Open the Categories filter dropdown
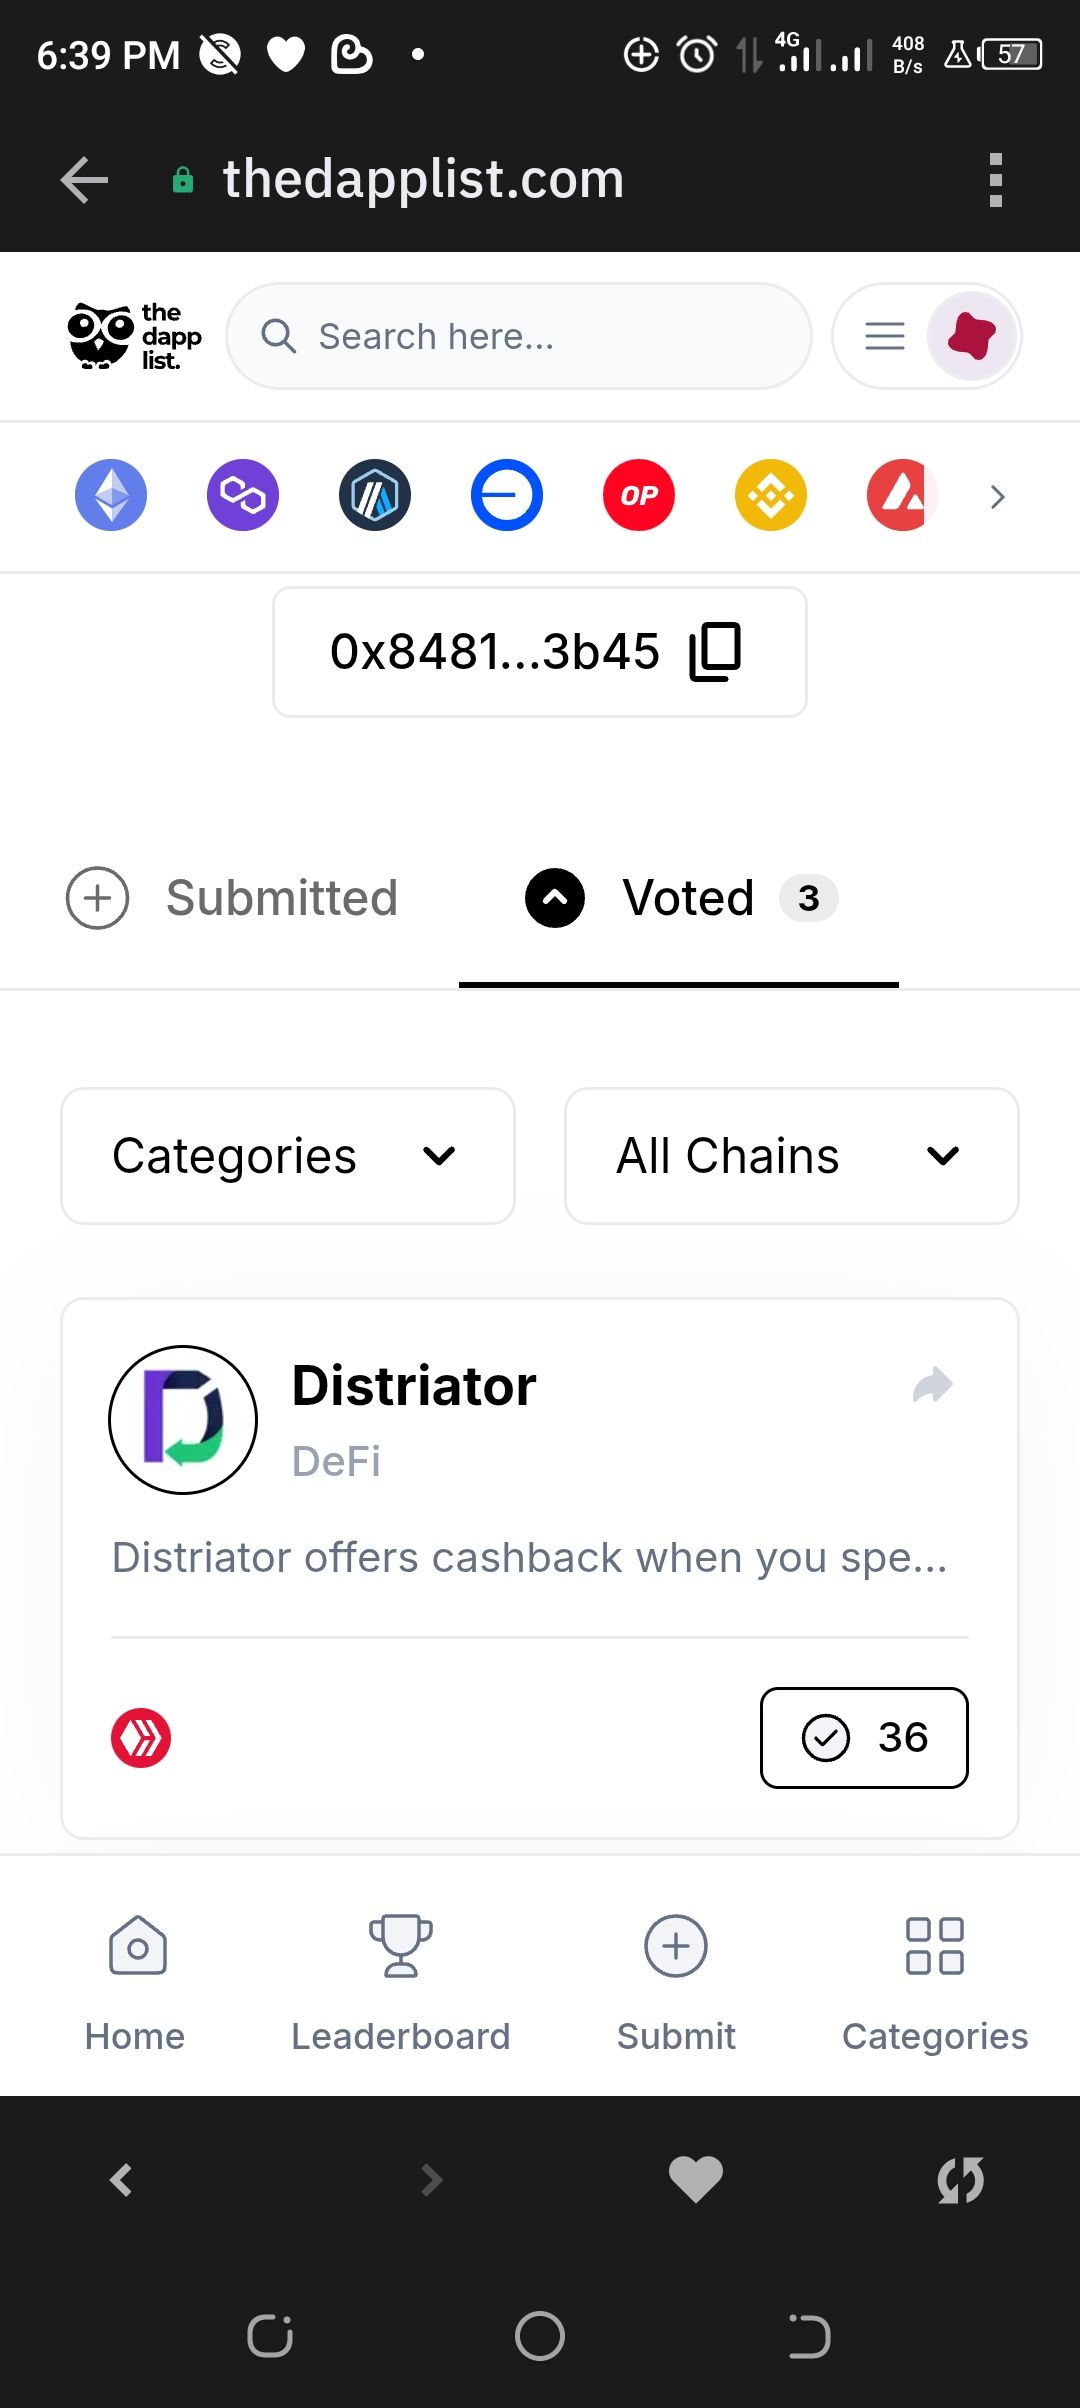The height and width of the screenshot is (2408, 1080). (288, 1156)
